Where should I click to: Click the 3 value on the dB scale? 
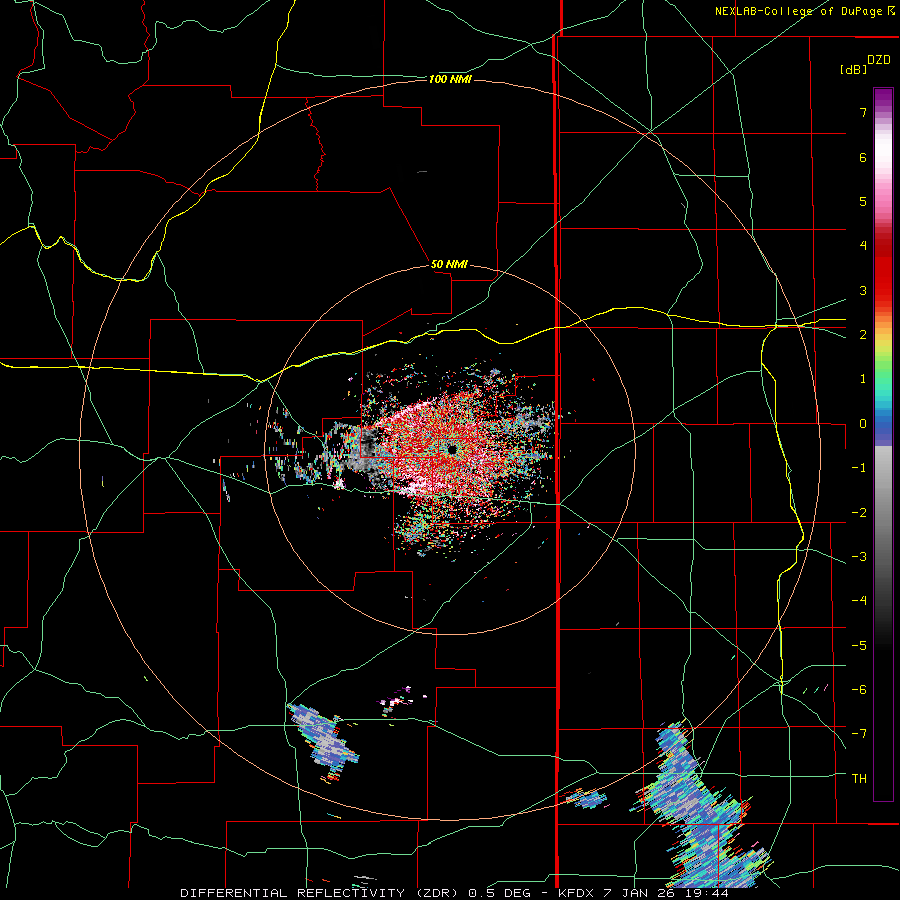(x=863, y=290)
